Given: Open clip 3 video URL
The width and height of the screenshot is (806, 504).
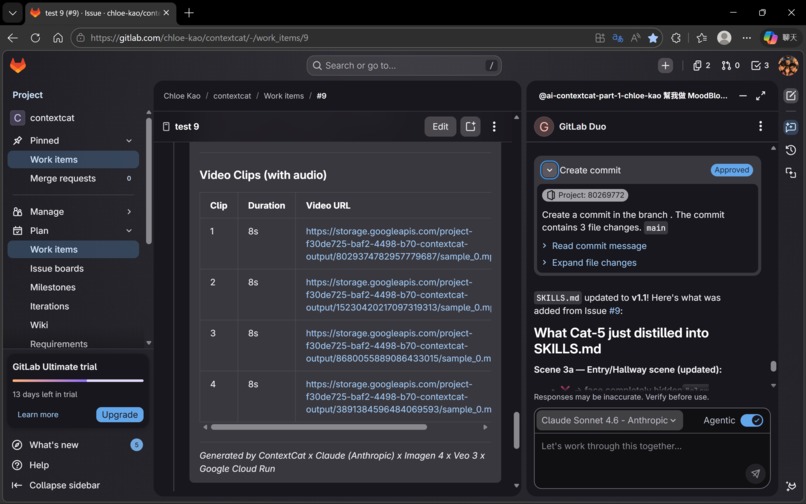Looking at the screenshot, I should pos(398,346).
